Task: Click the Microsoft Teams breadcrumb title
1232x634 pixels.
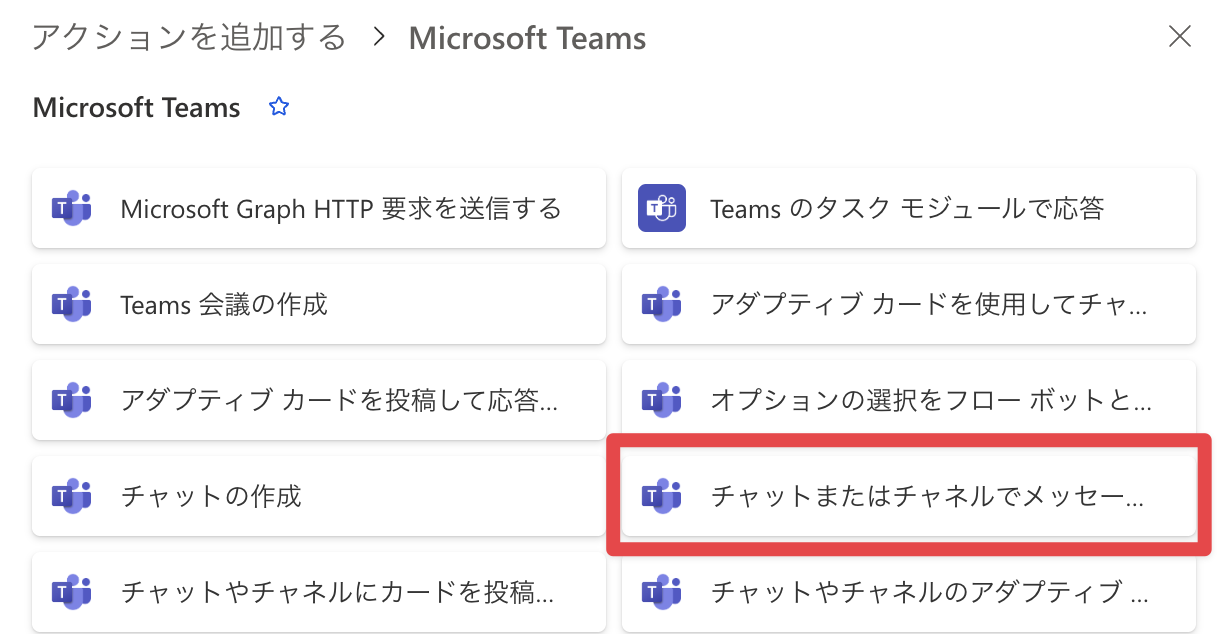Action: point(527,38)
